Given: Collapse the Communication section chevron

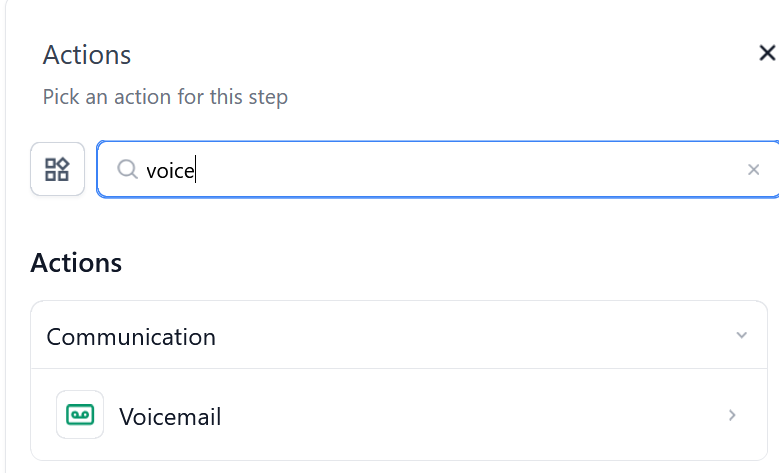Looking at the screenshot, I should tap(741, 335).
